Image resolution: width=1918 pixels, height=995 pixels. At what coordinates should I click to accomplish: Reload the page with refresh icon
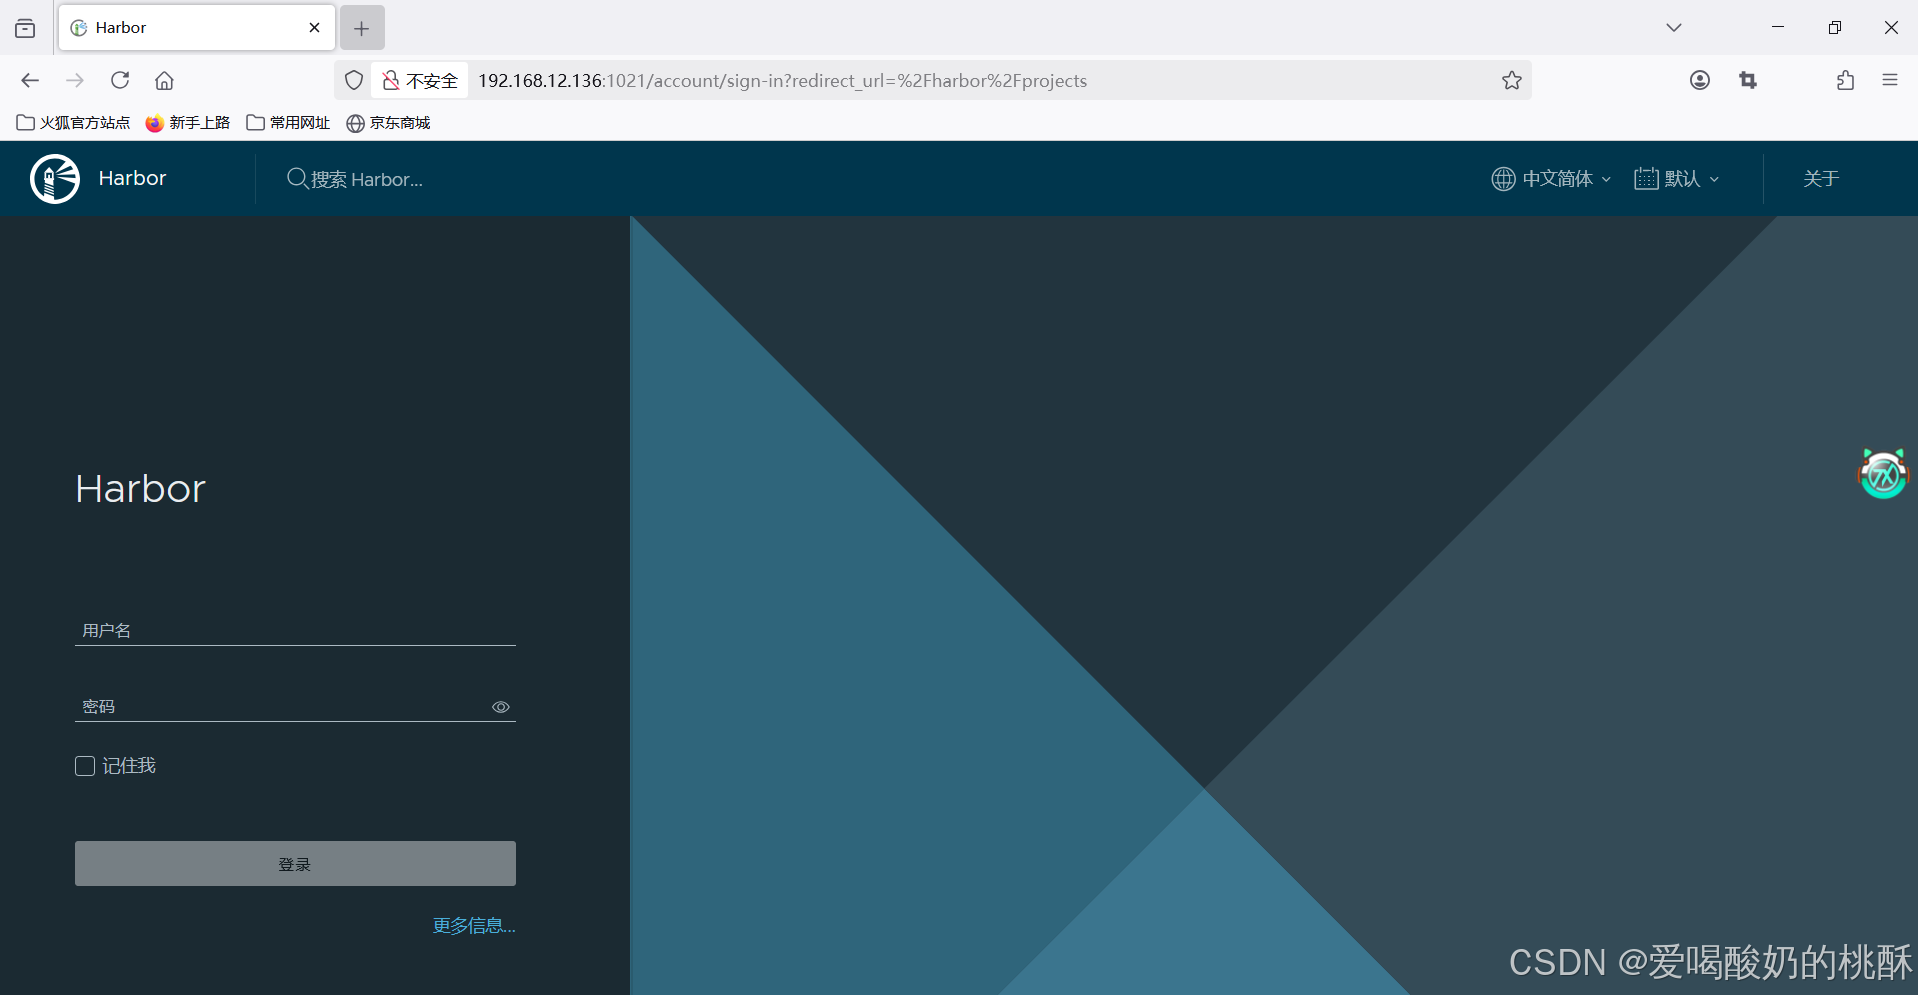tap(120, 80)
